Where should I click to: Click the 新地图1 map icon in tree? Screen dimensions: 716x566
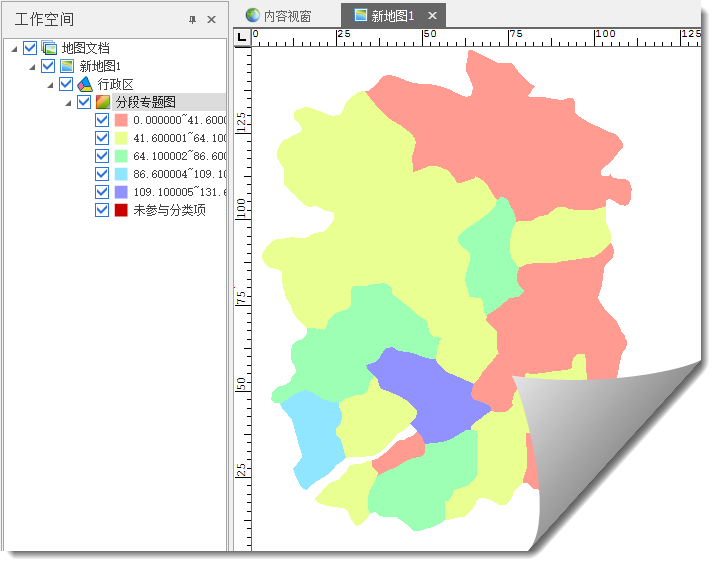pyautogui.click(x=67, y=66)
